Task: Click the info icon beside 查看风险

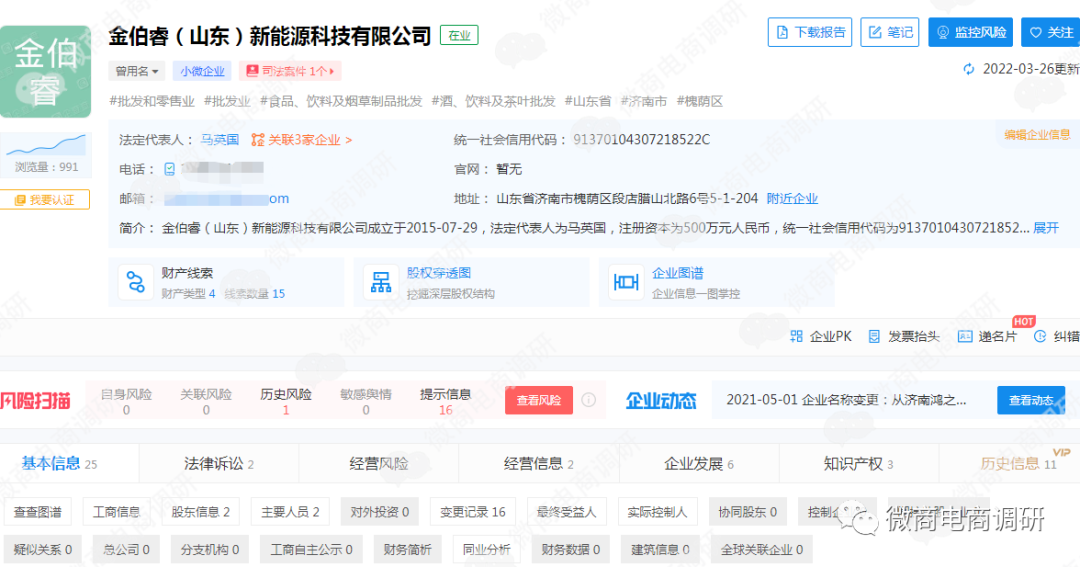Action: click(x=588, y=400)
